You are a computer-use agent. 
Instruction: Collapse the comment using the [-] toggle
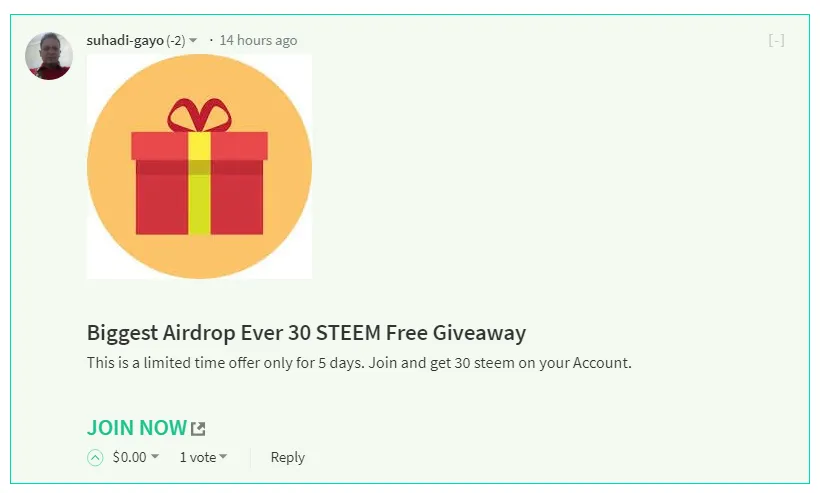[776, 40]
